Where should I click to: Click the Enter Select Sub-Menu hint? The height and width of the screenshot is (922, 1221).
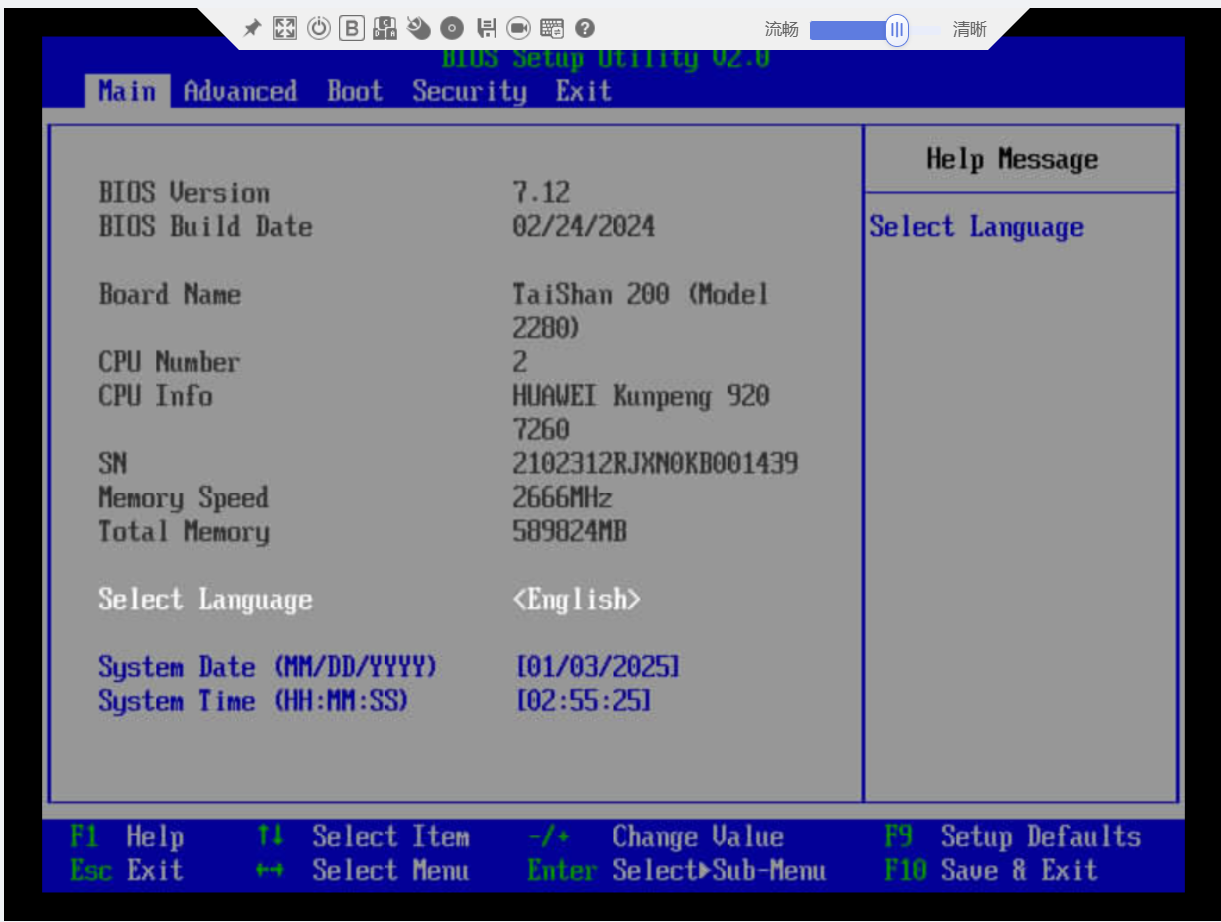click(x=677, y=871)
